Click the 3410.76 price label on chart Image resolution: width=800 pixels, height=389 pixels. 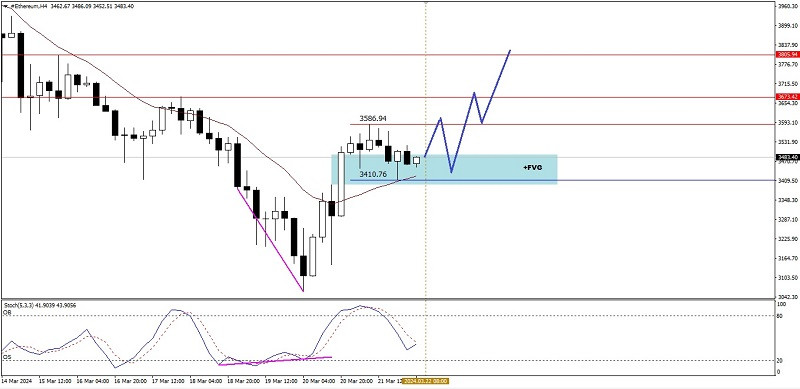[x=373, y=174]
